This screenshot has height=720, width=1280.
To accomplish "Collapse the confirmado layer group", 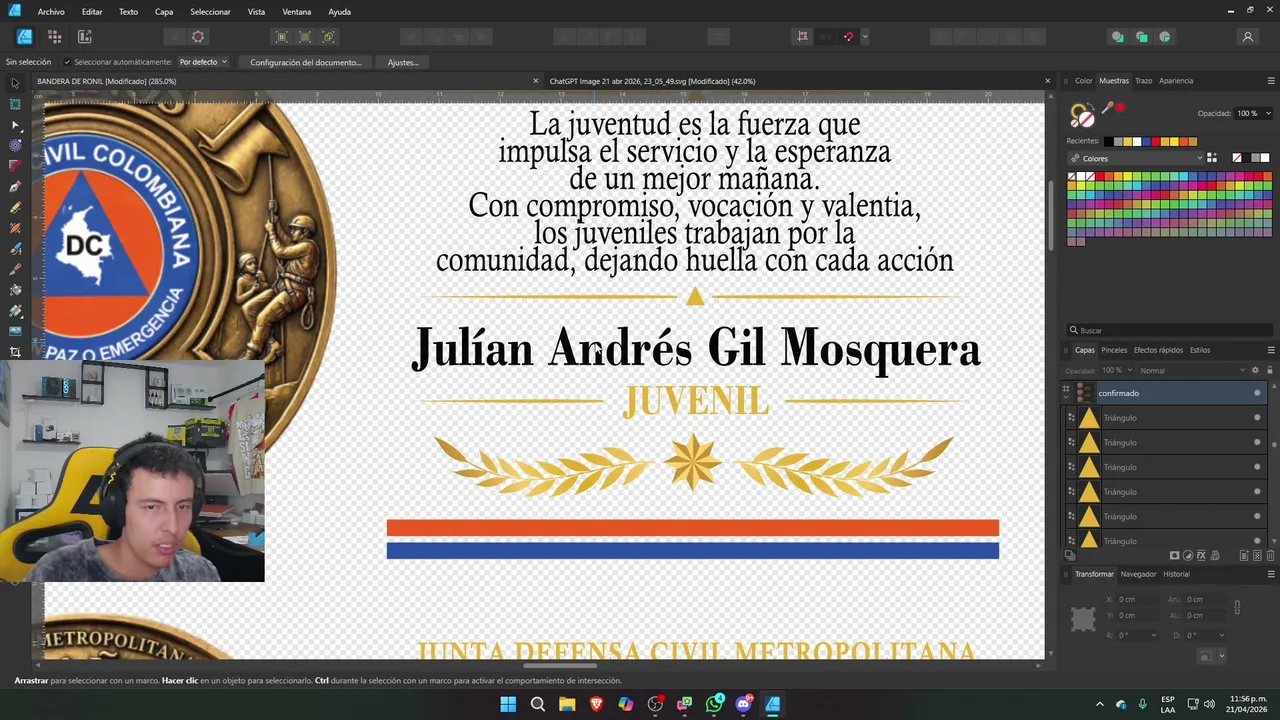I will tap(1066, 397).
